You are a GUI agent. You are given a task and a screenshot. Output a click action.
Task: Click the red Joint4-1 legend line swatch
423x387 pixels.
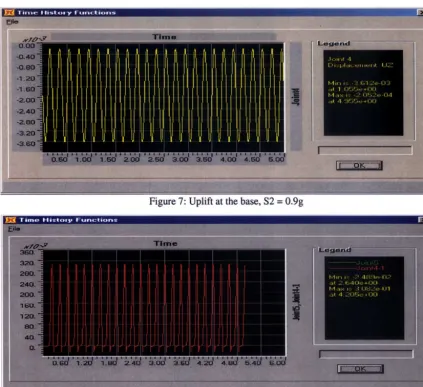click(x=342, y=268)
